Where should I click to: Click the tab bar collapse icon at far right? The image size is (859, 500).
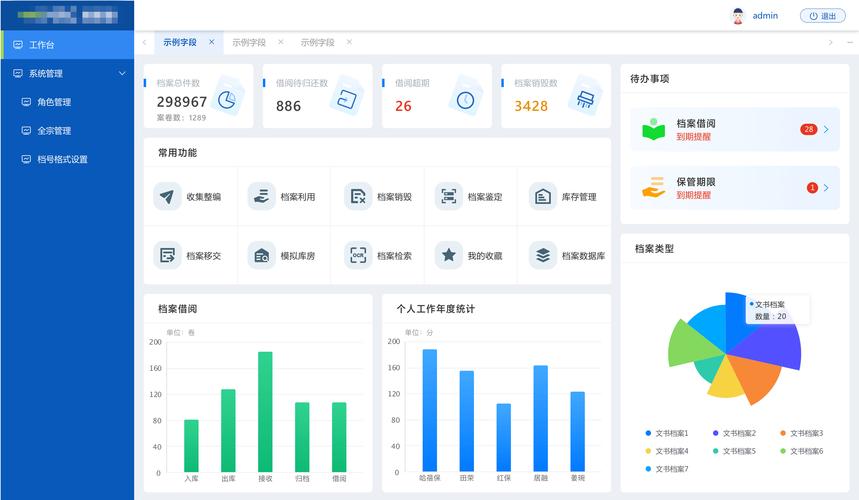(850, 42)
